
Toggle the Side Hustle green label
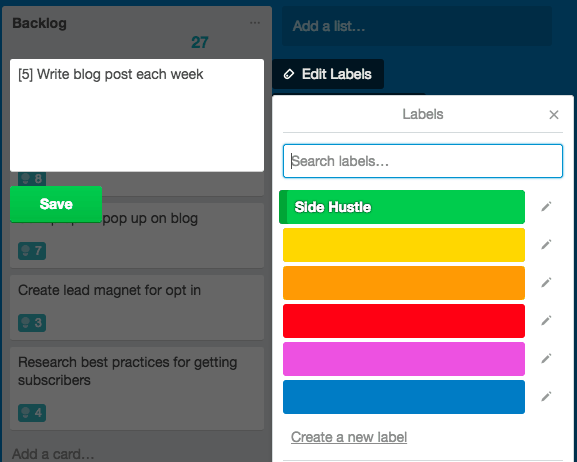pos(402,207)
